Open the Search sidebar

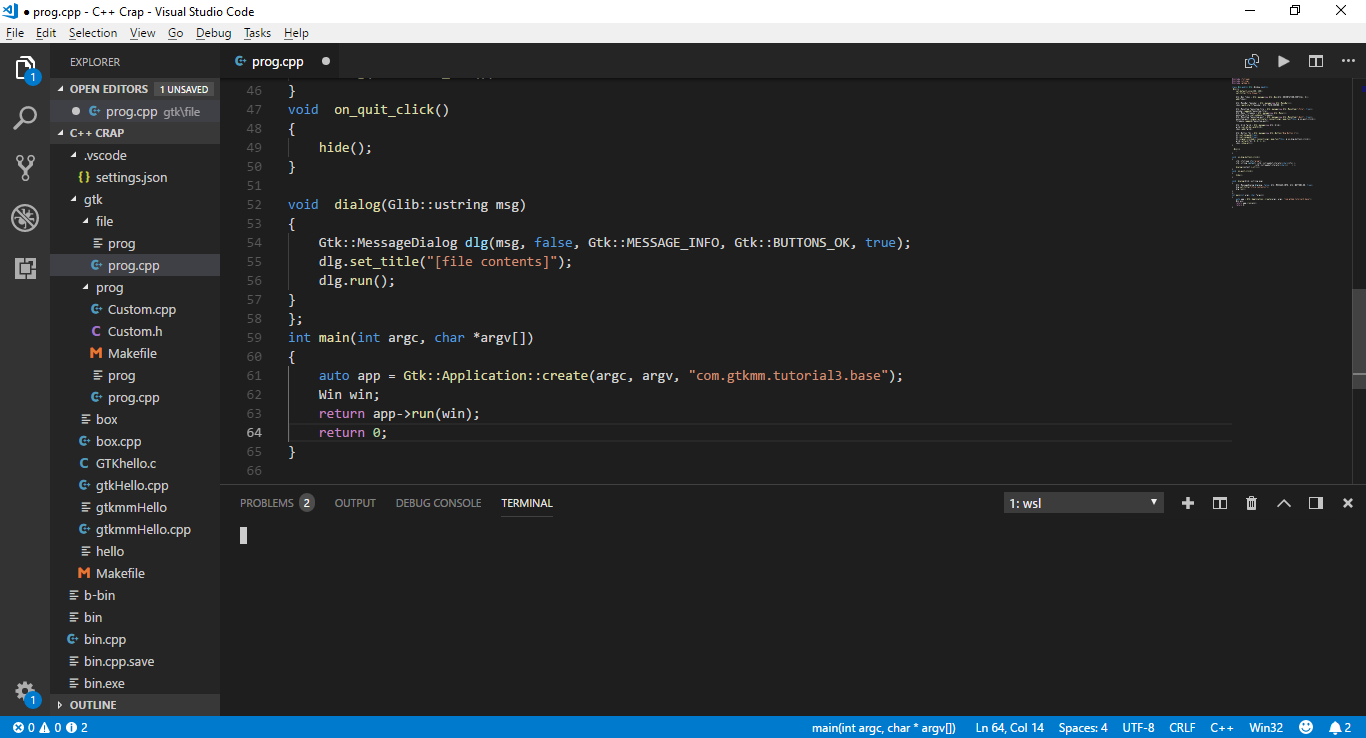point(24,117)
